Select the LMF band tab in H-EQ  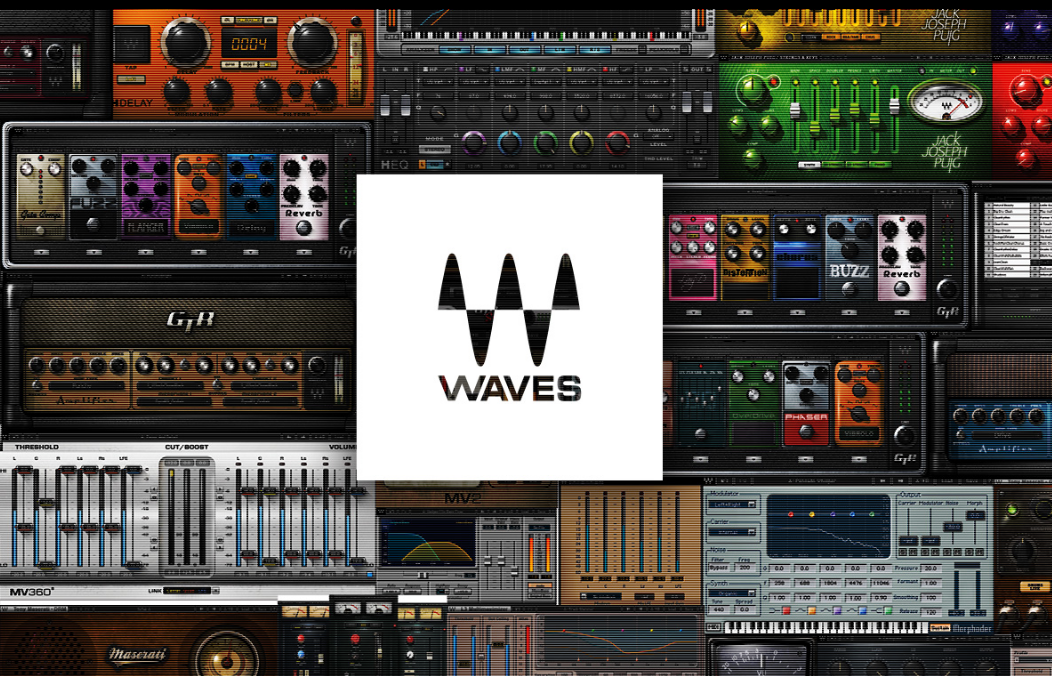(509, 69)
